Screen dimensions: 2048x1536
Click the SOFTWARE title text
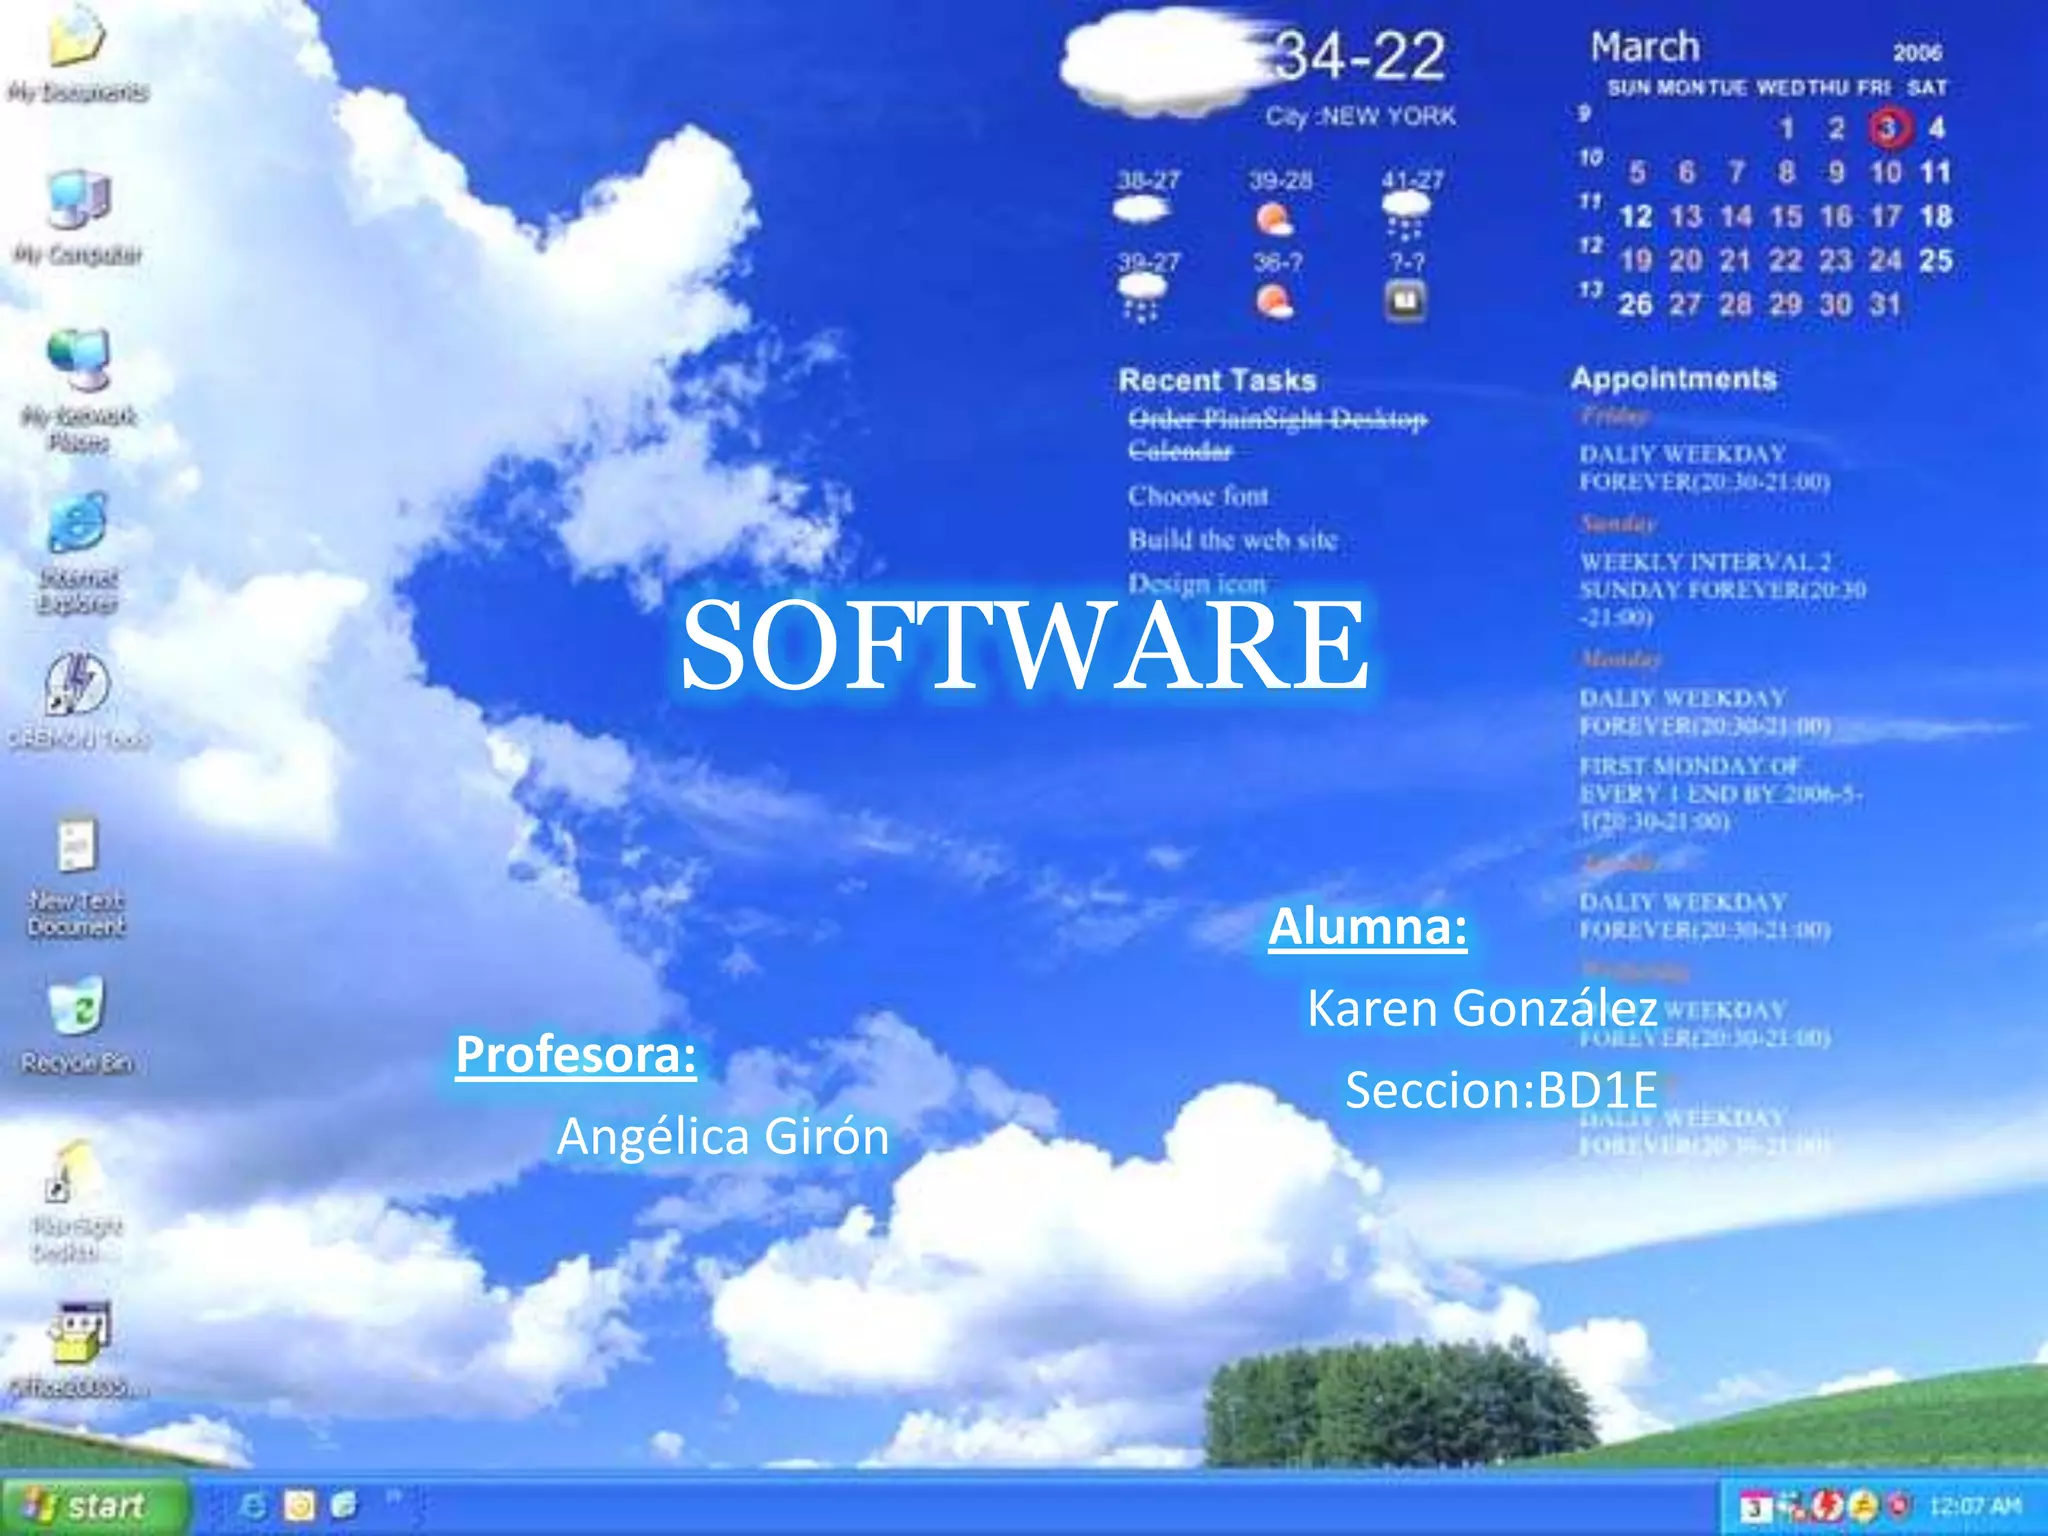tap(1024, 645)
